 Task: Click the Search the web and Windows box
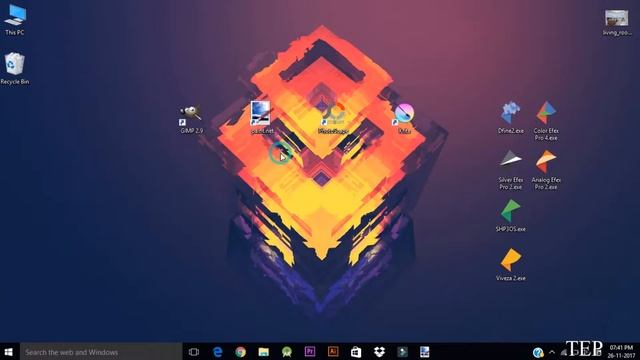(x=101, y=352)
